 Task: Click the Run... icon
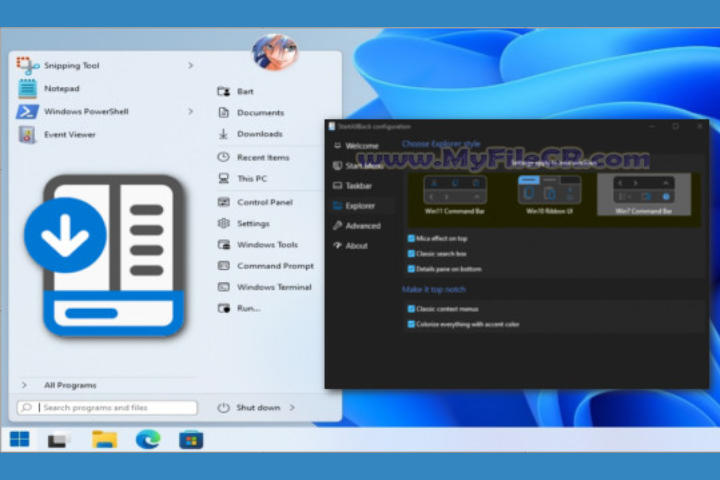coord(224,308)
